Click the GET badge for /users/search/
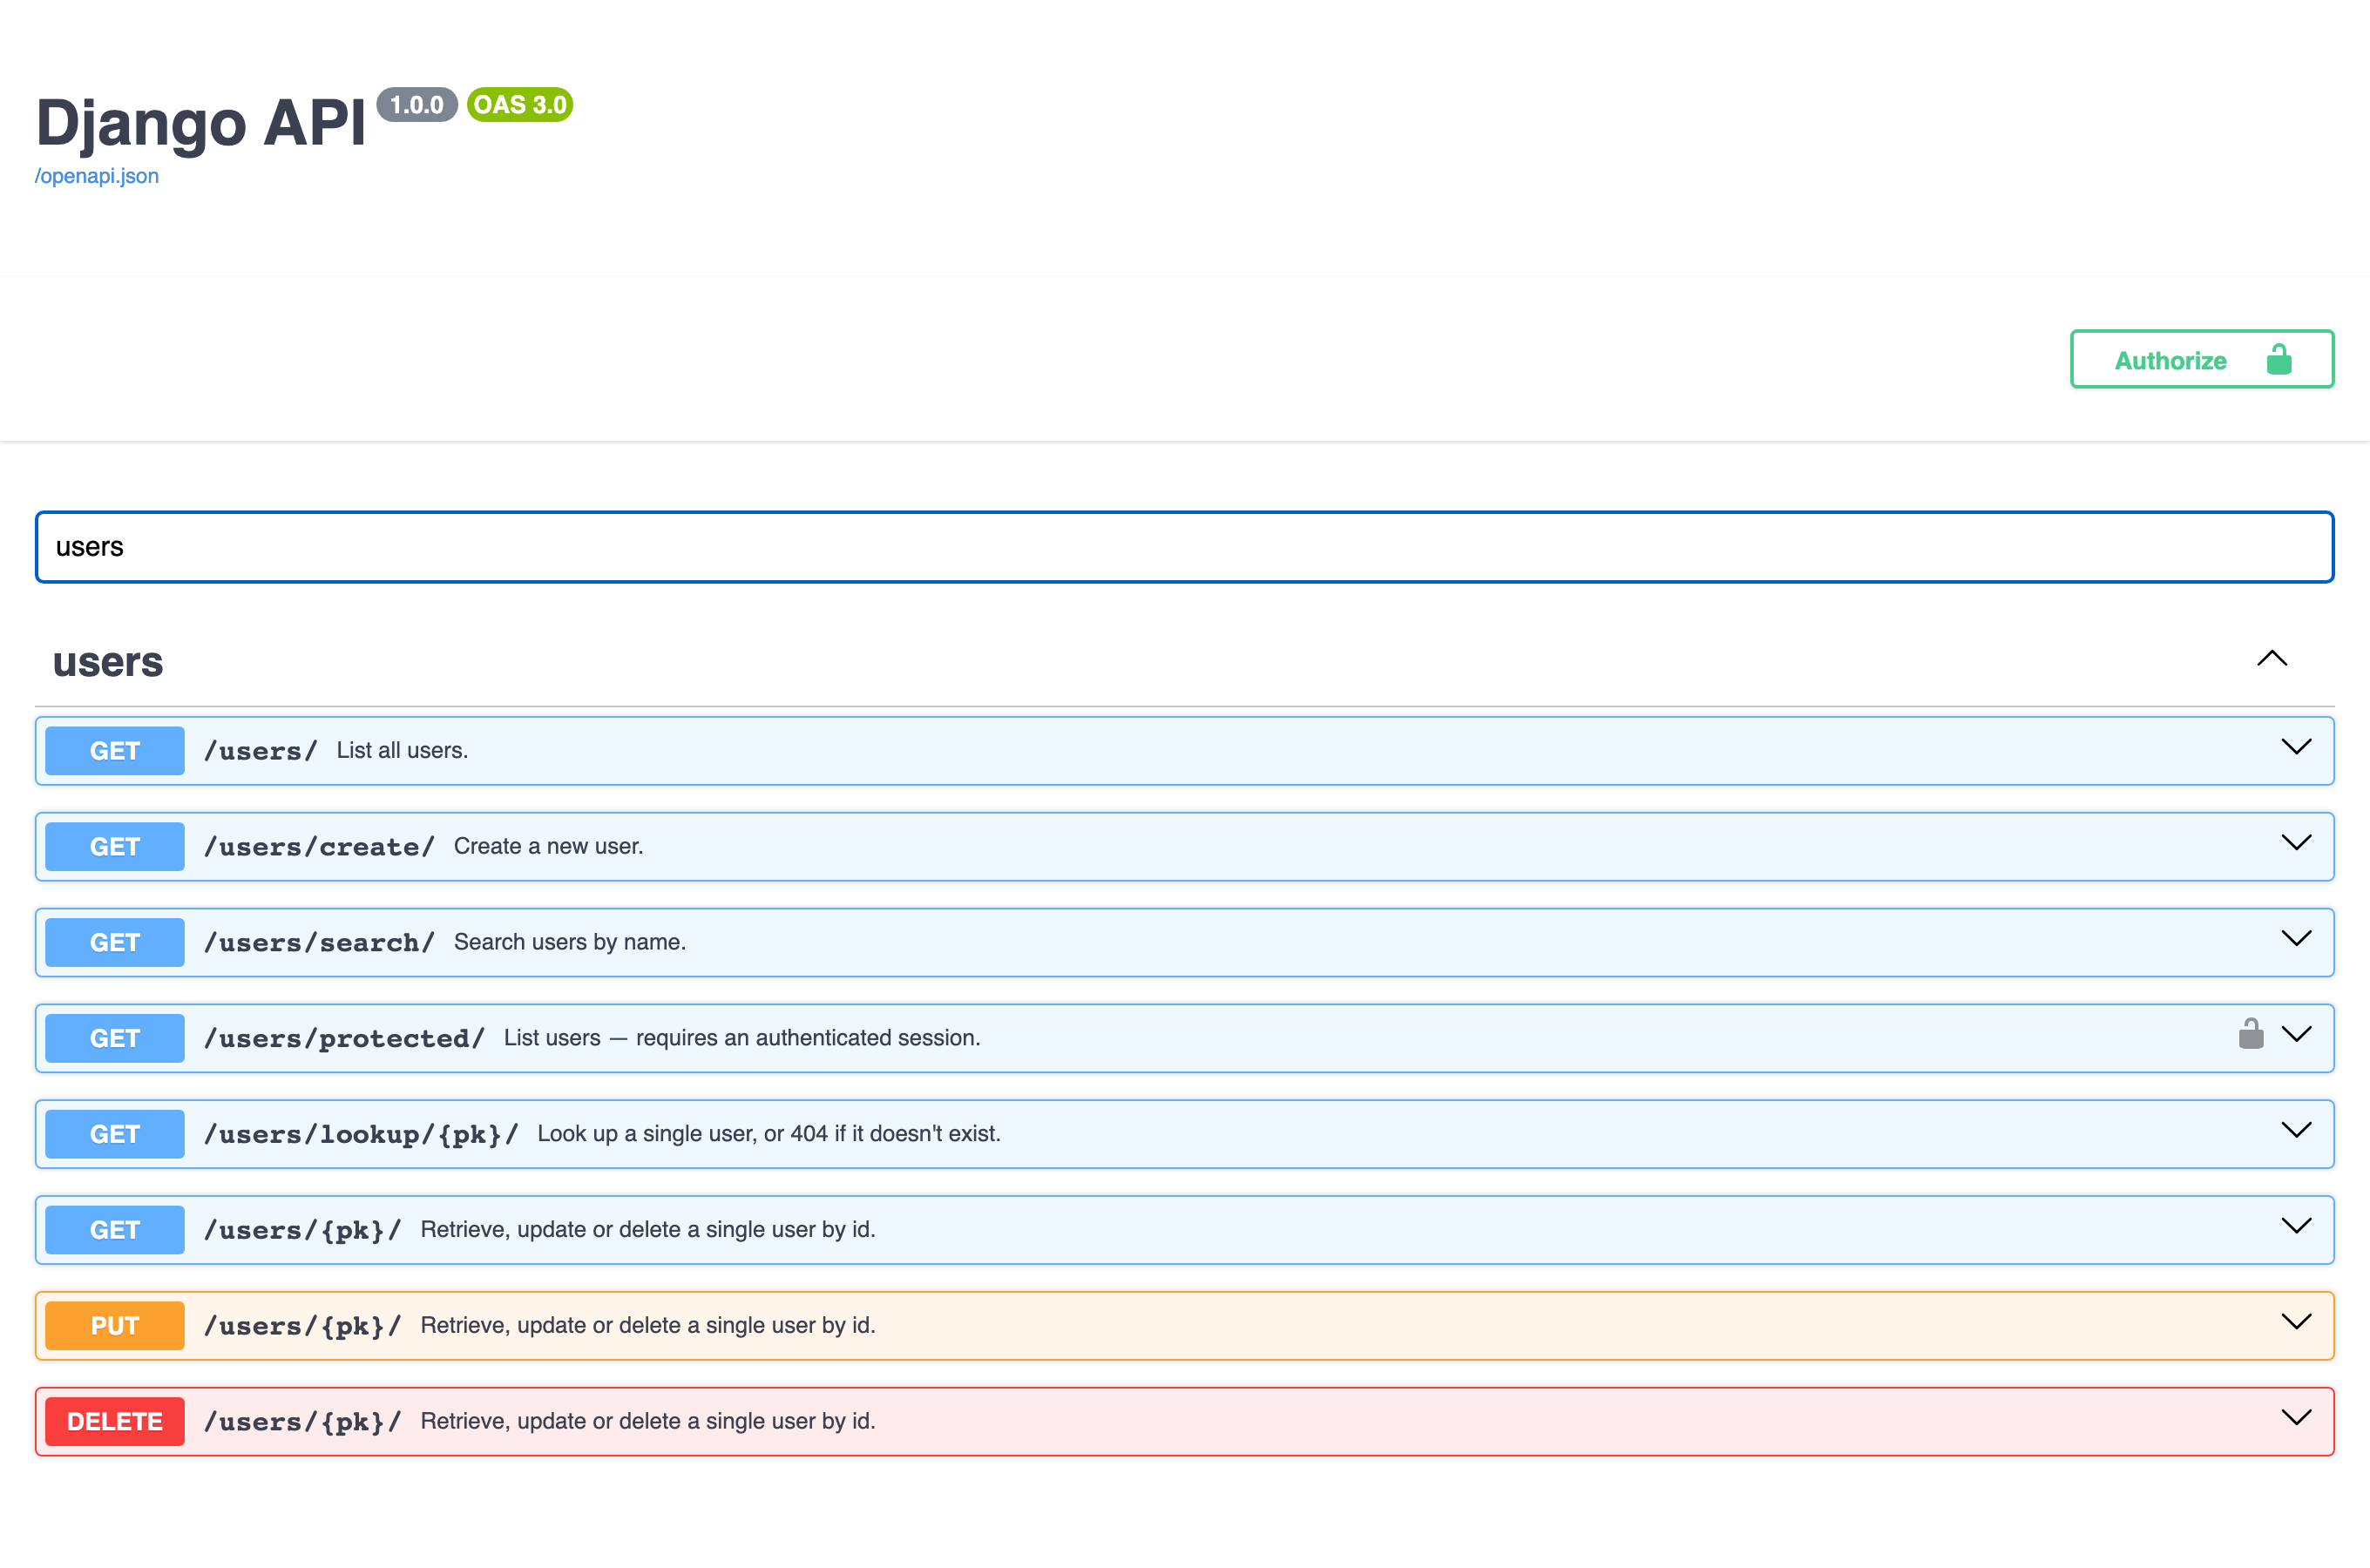Image resolution: width=2370 pixels, height=1568 pixels. tap(115, 943)
